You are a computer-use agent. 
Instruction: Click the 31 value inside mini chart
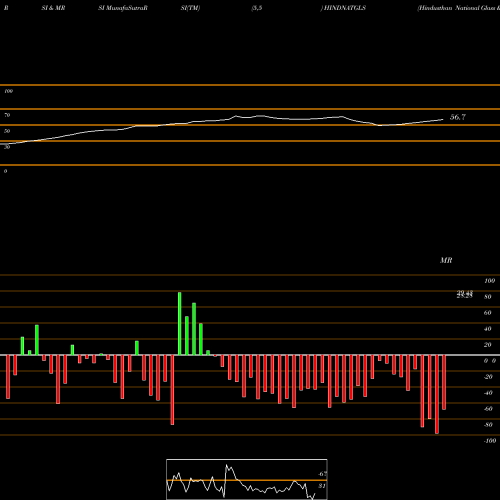click(321, 486)
